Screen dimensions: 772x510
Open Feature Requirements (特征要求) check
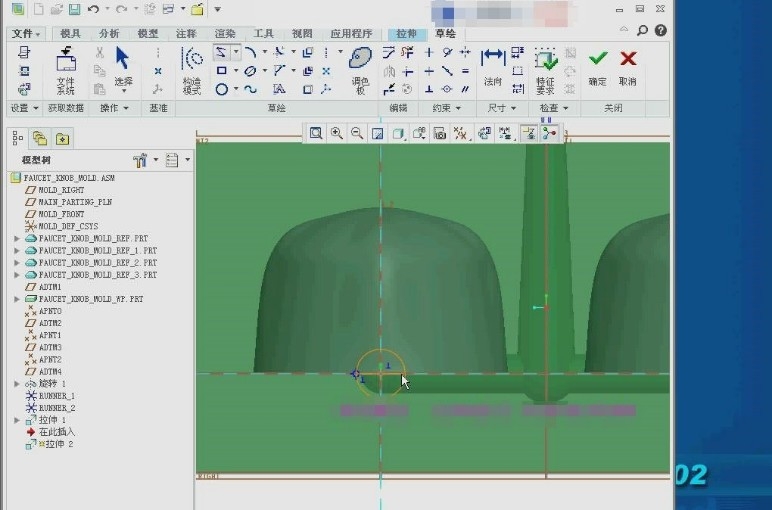(x=546, y=71)
